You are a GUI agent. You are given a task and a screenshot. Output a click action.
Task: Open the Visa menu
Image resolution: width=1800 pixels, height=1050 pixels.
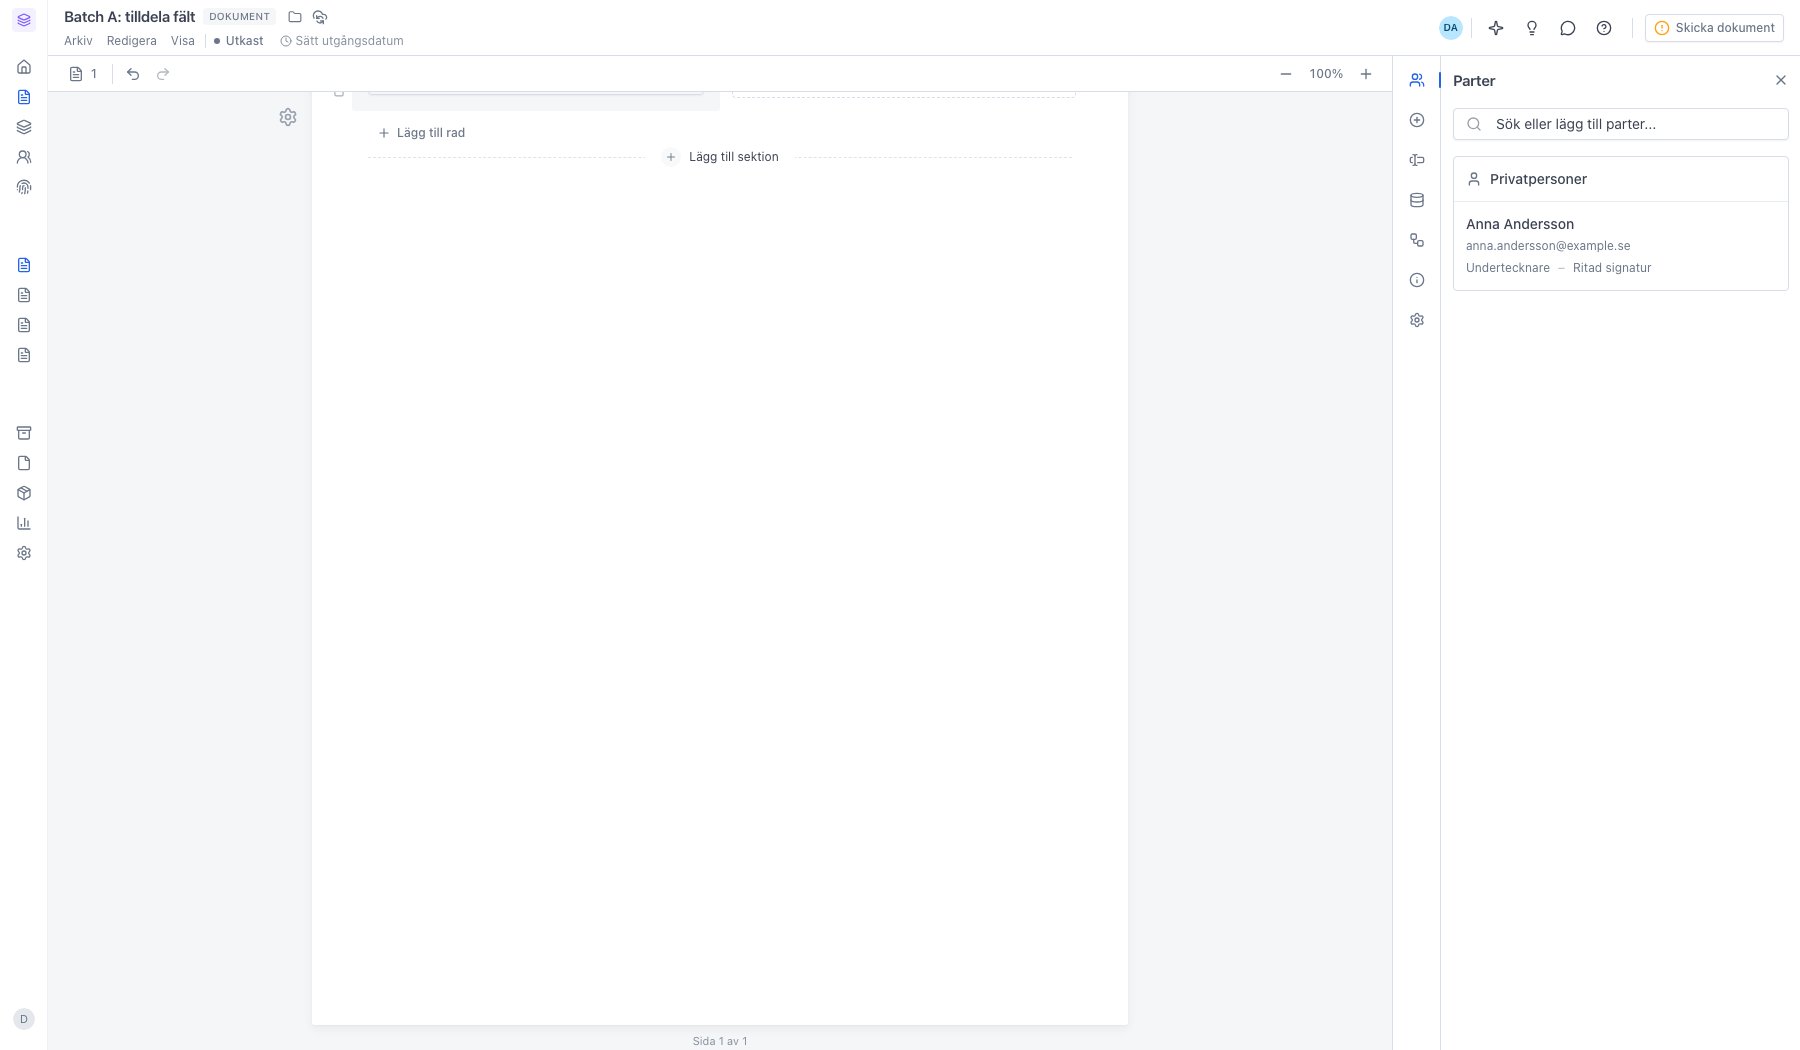tap(183, 41)
